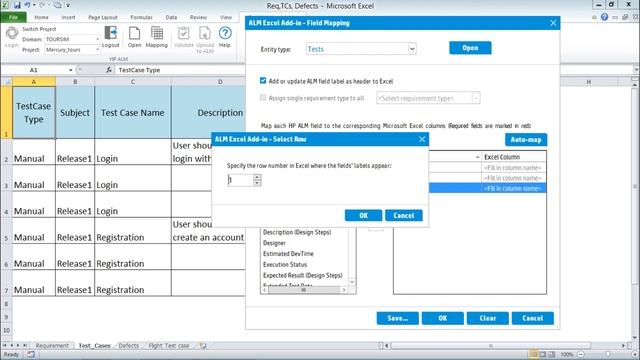Viewport: 640px width, 360px height.
Task: Toggle Assign single requirement type checkbox
Action: pos(263,98)
